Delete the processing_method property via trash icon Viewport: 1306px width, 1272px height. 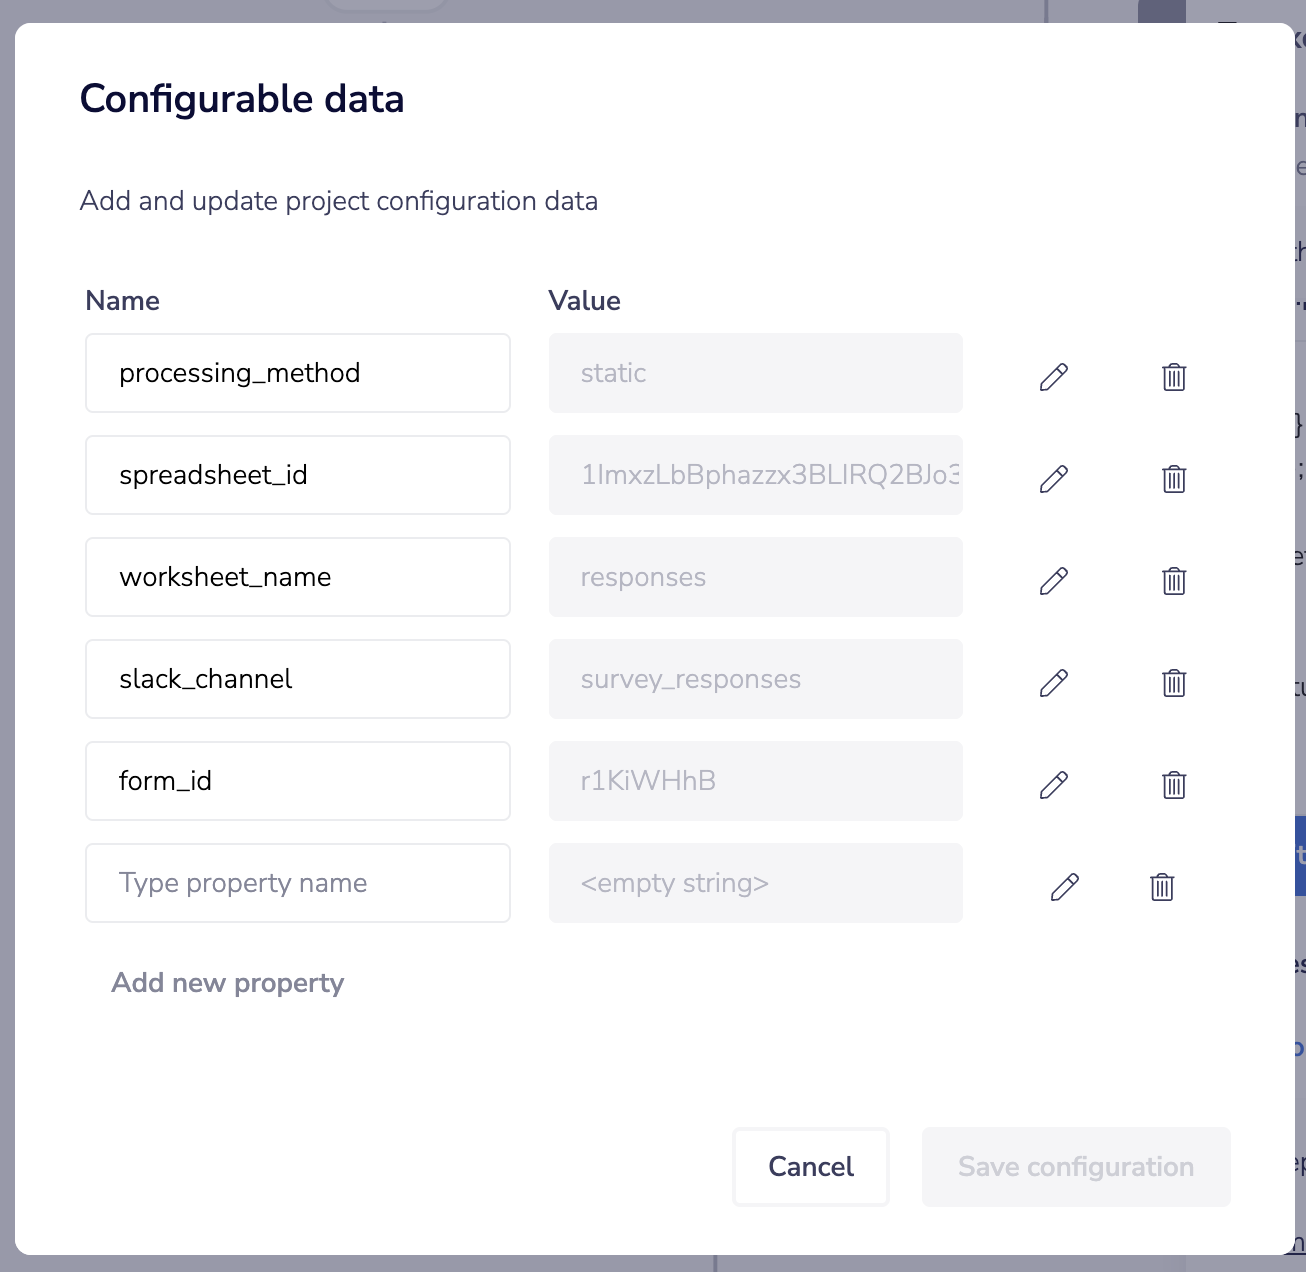click(1174, 377)
